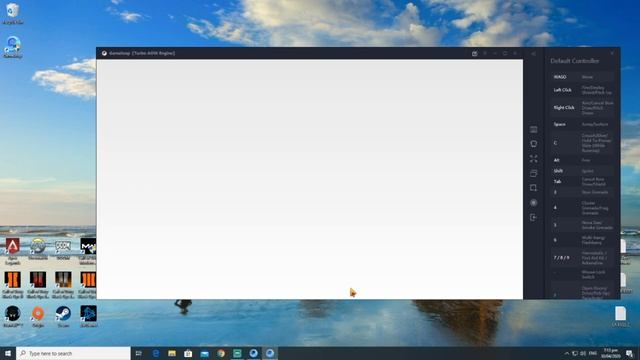Toggle fullscreen from Gameloop sidebar
The image size is (640, 360).
533,158
